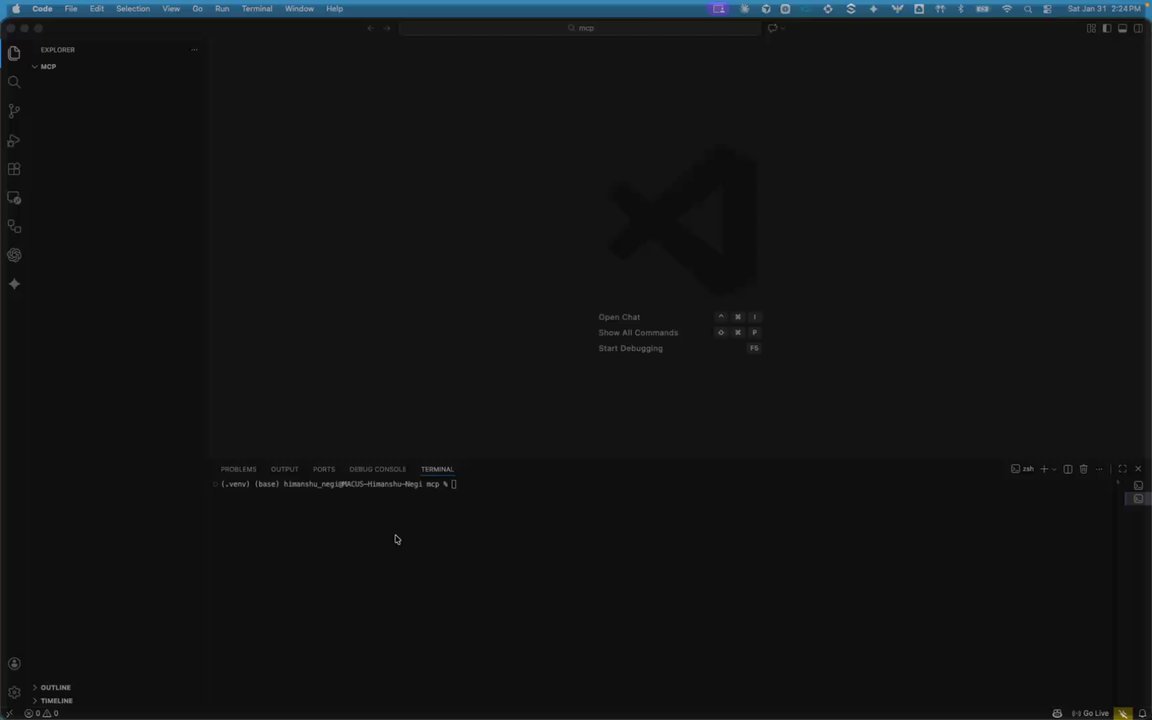Viewport: 1152px width, 720px height.
Task: Open terminal panel more actions ellipsis
Action: 1099,469
